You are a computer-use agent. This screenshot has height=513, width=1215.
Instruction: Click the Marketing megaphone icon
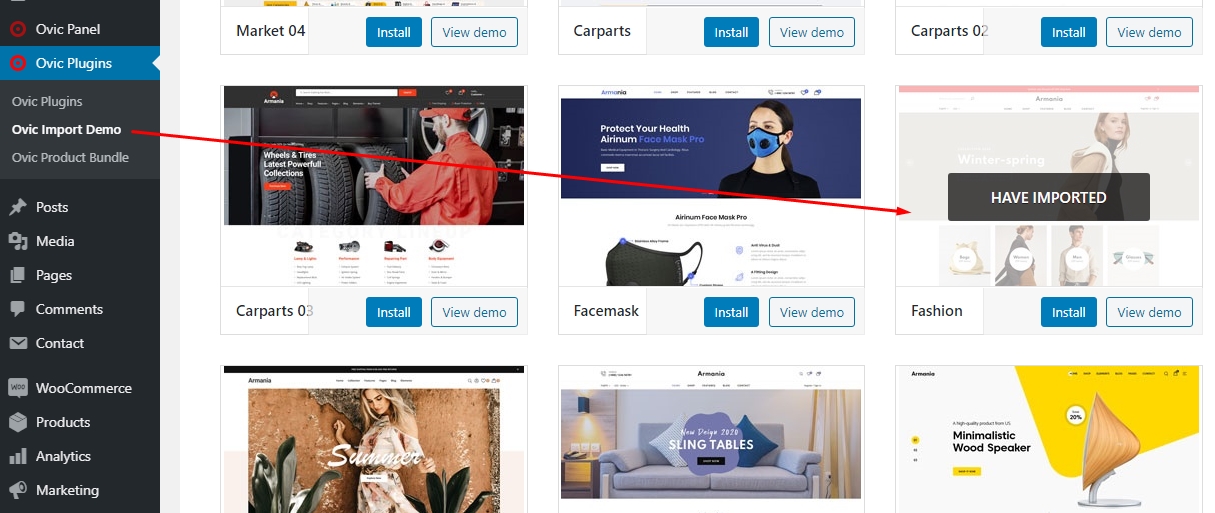pyautogui.click(x=18, y=490)
